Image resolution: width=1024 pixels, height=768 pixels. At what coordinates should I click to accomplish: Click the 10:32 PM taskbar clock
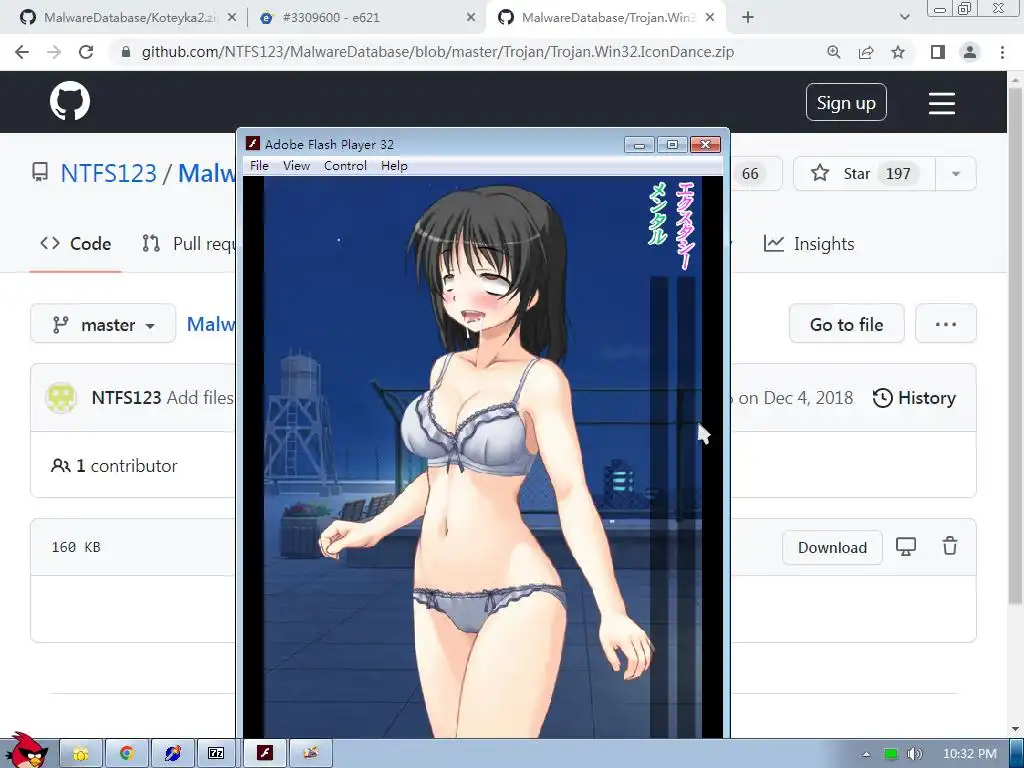(970, 754)
